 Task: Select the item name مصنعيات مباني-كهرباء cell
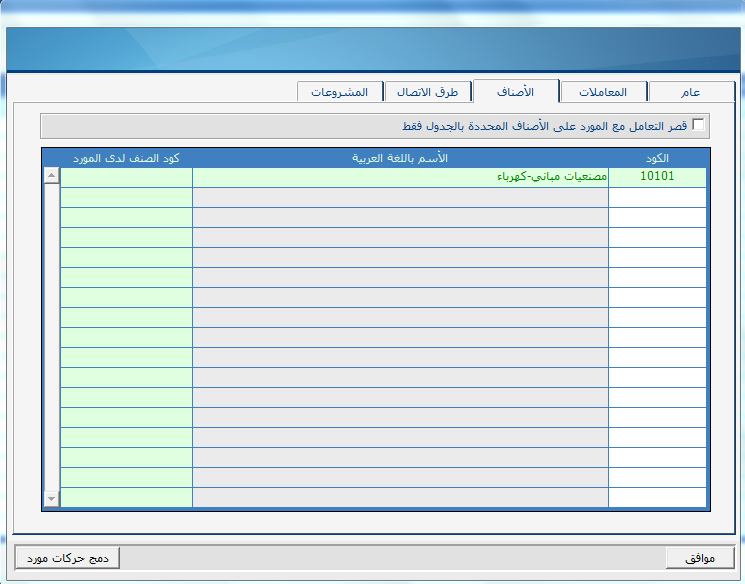coord(400,177)
